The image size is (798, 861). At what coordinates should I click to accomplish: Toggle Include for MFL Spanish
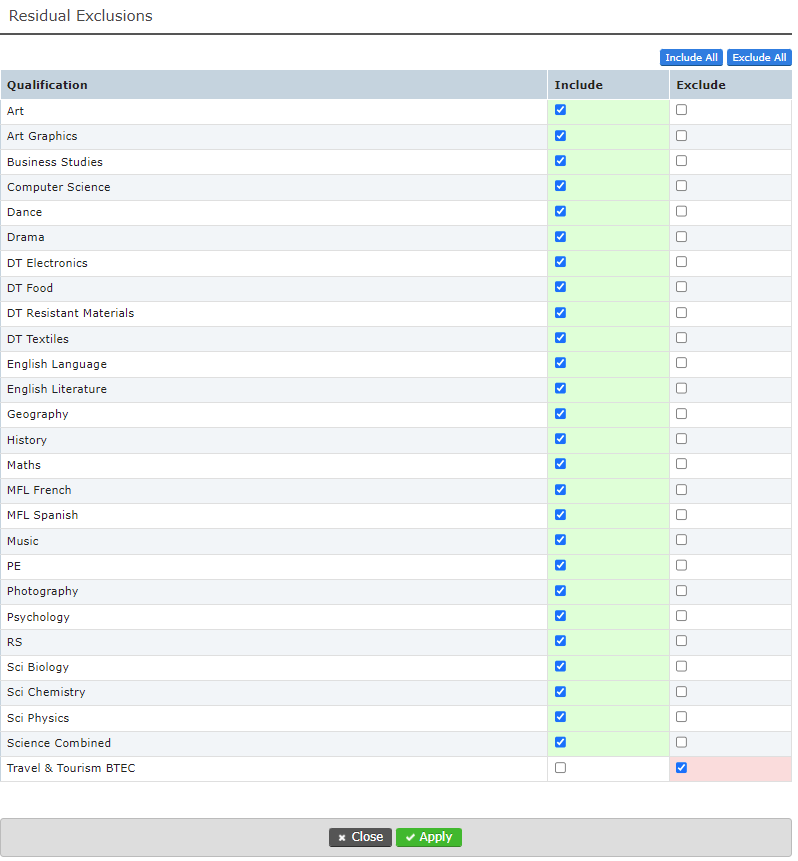[560, 514]
